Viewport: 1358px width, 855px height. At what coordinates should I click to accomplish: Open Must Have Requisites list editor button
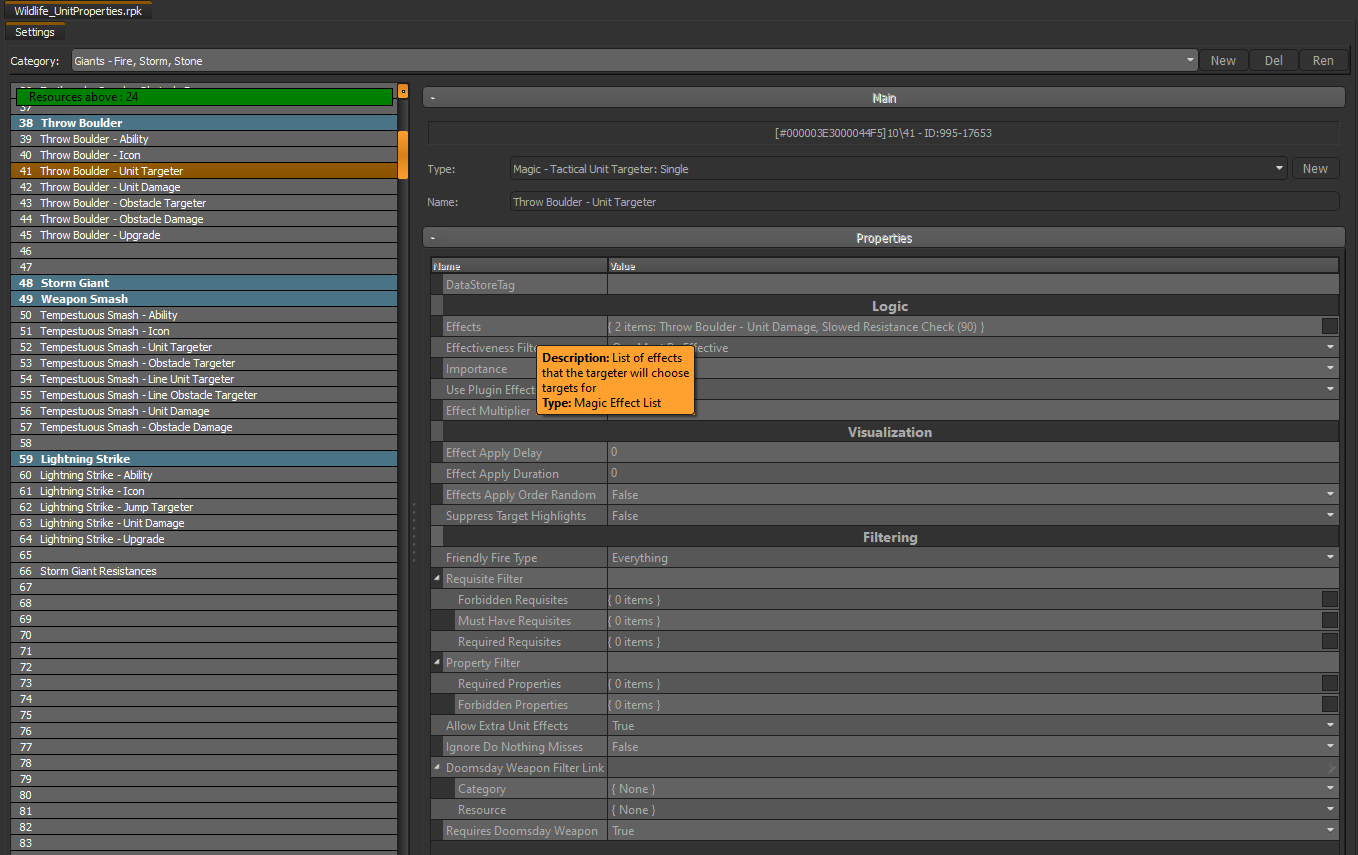click(x=1329, y=620)
